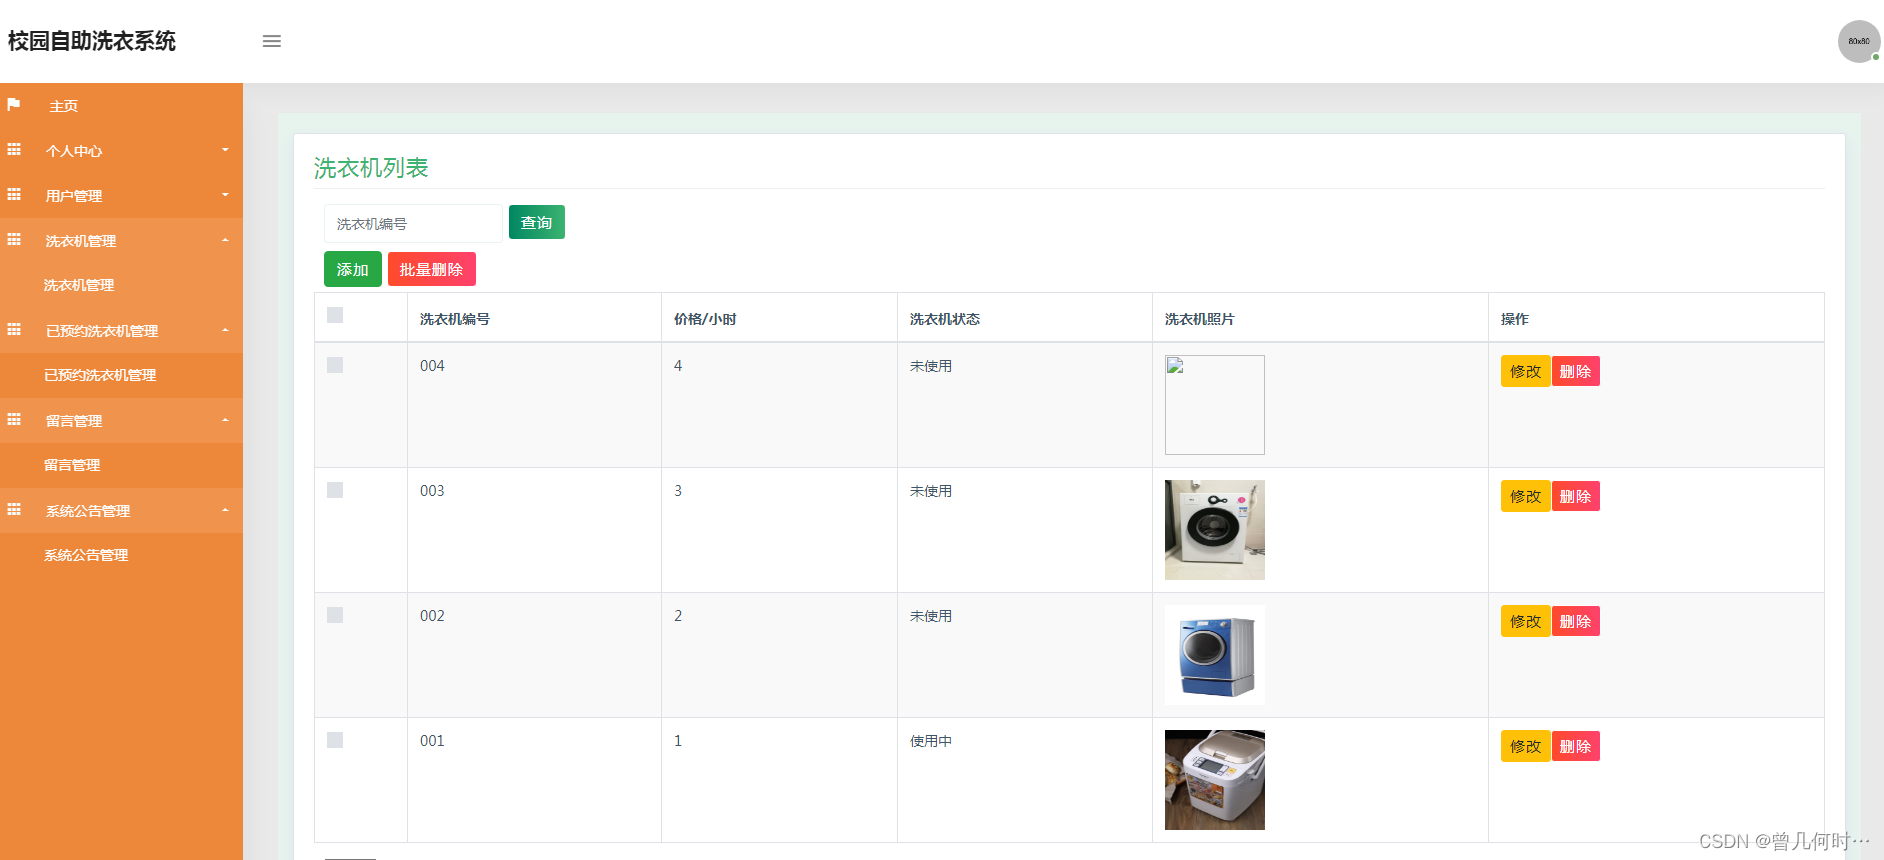Click the red 批量删除 button
The image size is (1884, 860).
pyautogui.click(x=432, y=269)
